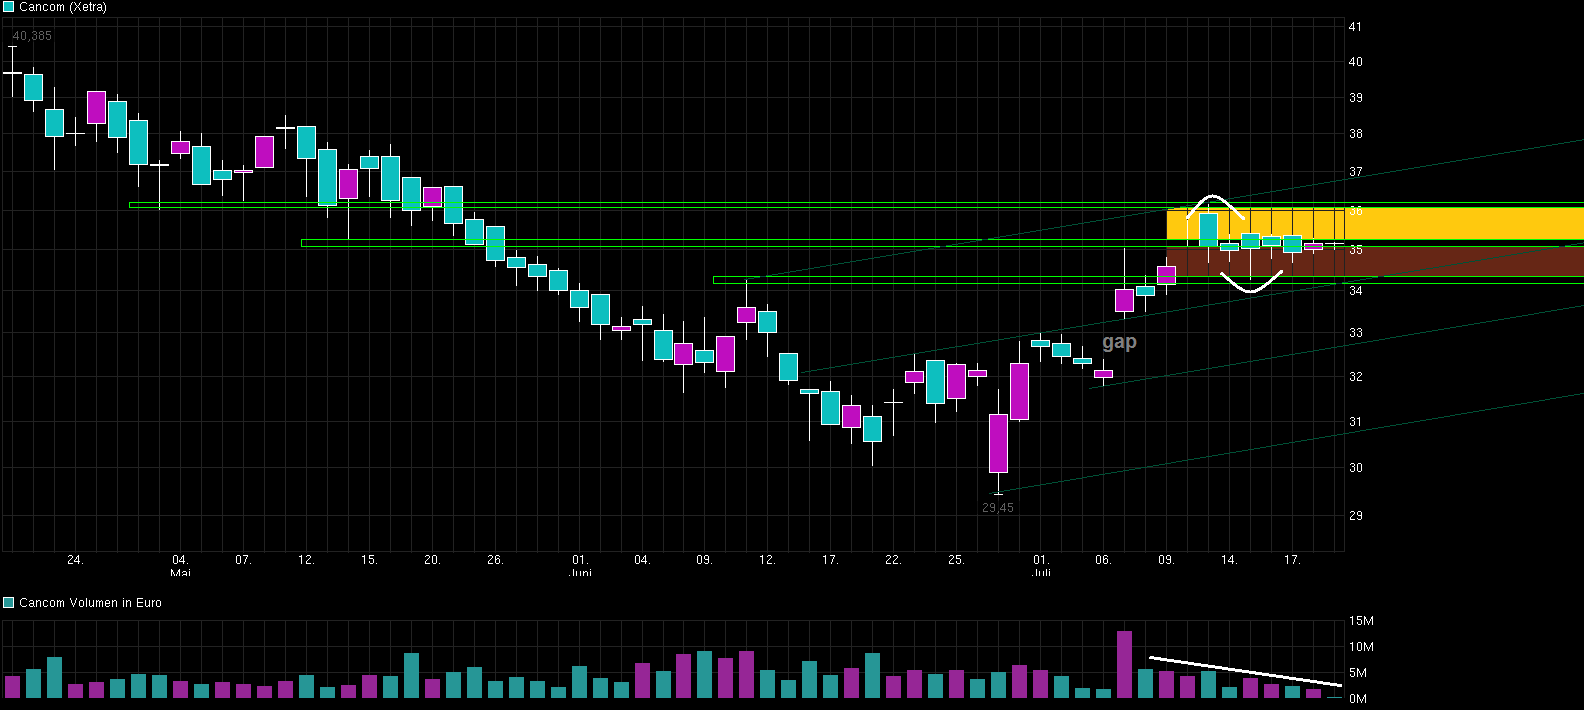Select the yellow highlighted resistance zone
Viewport: 1584px width, 710px height.
[1375, 223]
